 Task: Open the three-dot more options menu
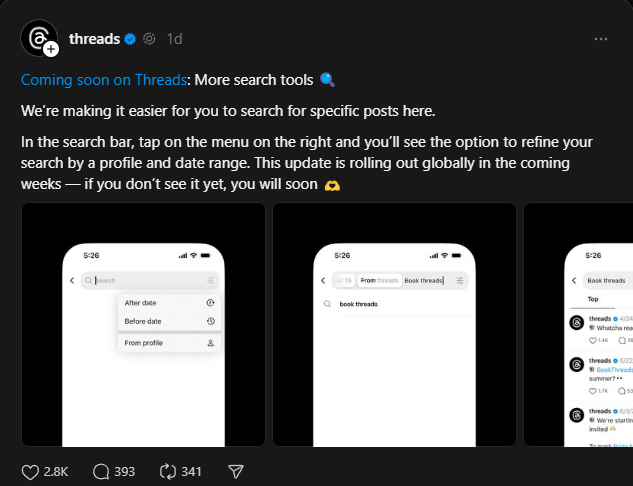[x=601, y=39]
